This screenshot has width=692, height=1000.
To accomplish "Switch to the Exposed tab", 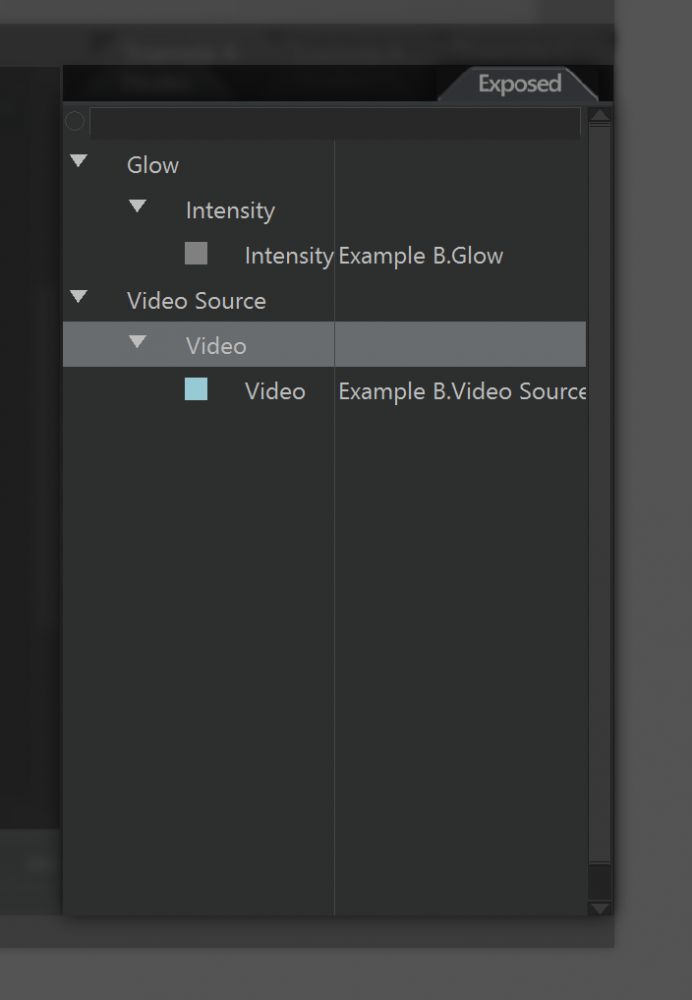I will pyautogui.click(x=519, y=84).
